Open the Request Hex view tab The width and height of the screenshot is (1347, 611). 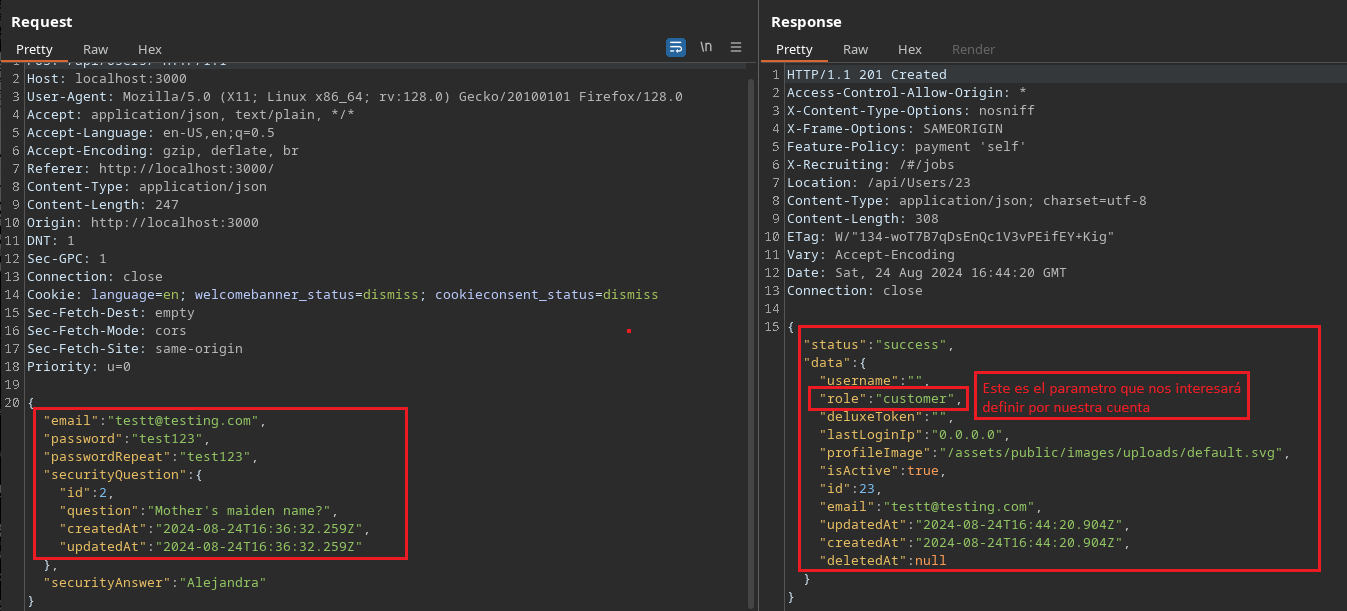coord(150,49)
